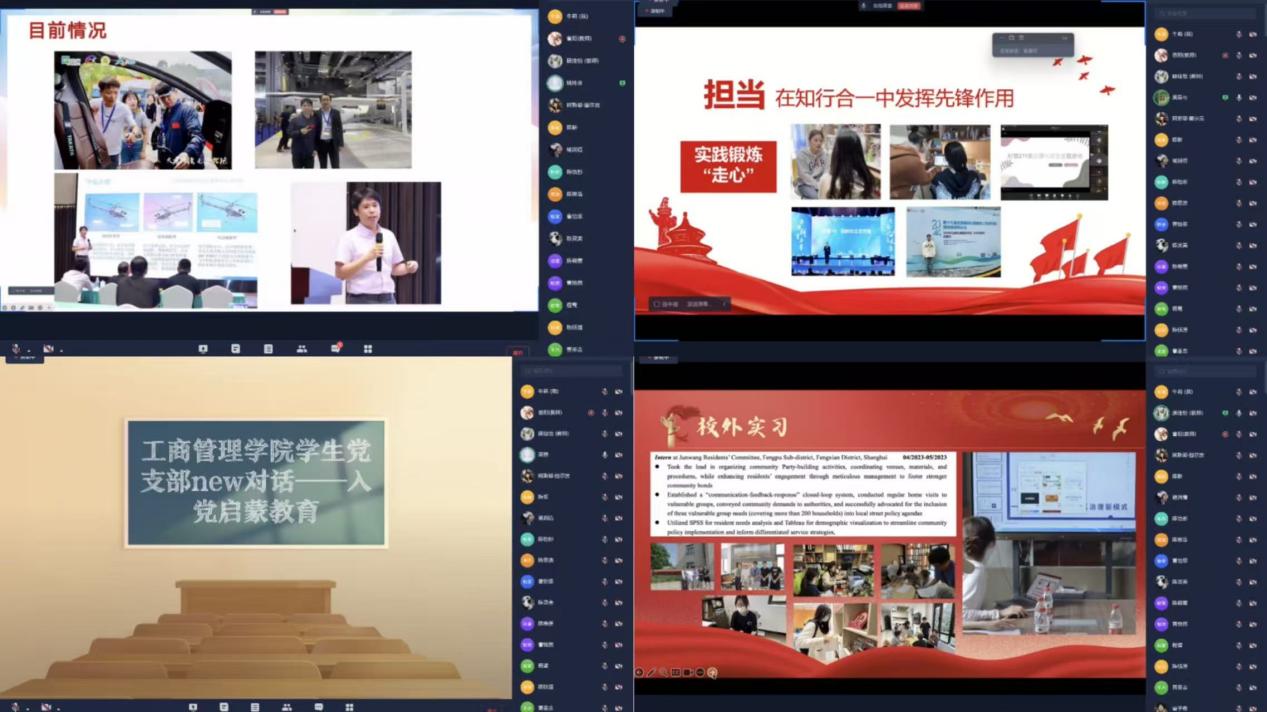Select 实践锻炼 "走心" red label on slide
The height and width of the screenshot is (712, 1267).
[x=728, y=166]
